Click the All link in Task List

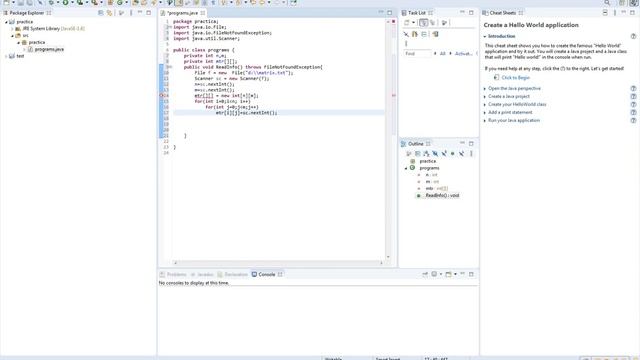[x=442, y=53]
